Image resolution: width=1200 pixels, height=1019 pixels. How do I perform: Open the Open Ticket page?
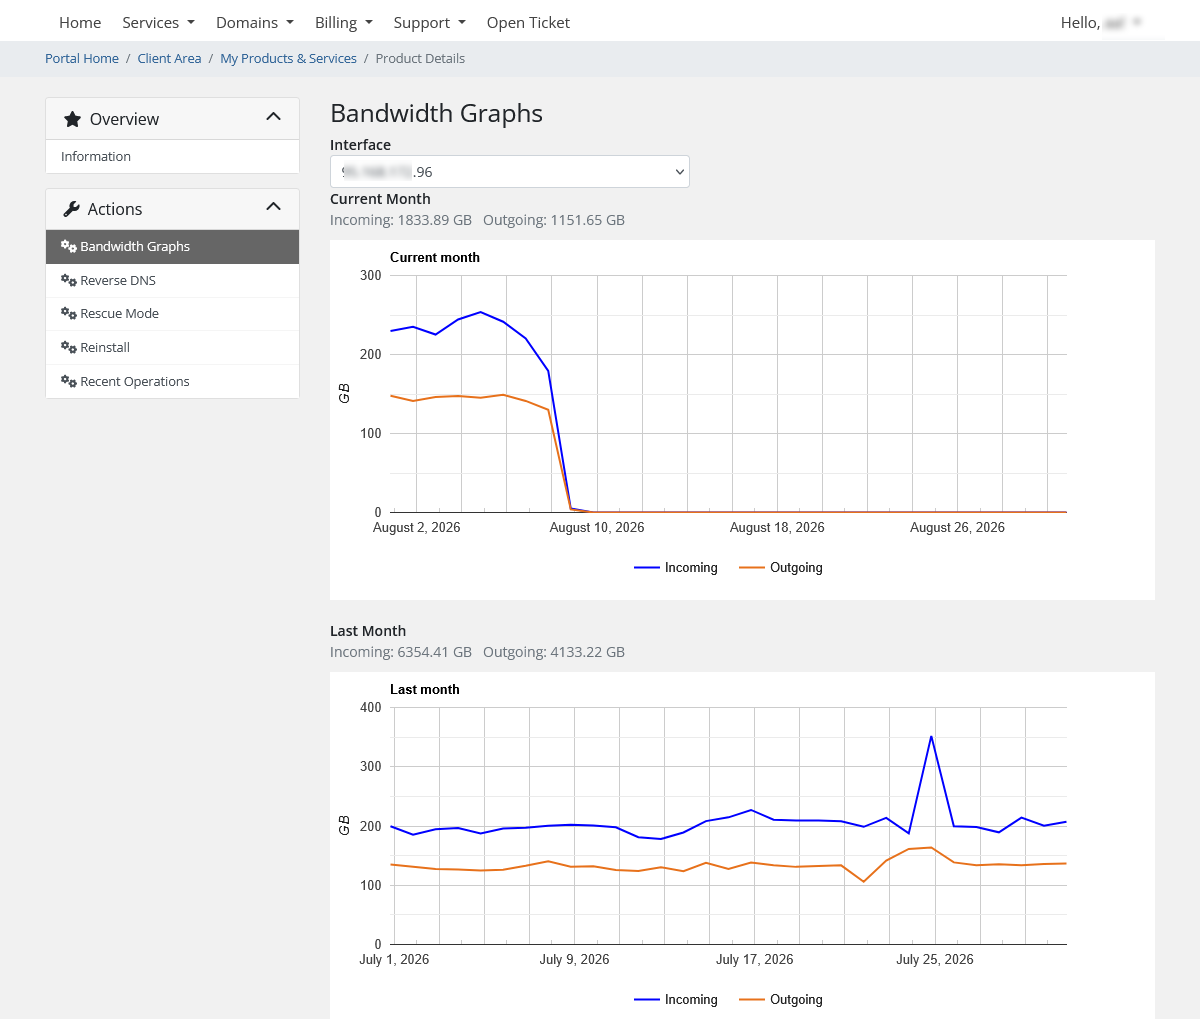pyautogui.click(x=528, y=22)
